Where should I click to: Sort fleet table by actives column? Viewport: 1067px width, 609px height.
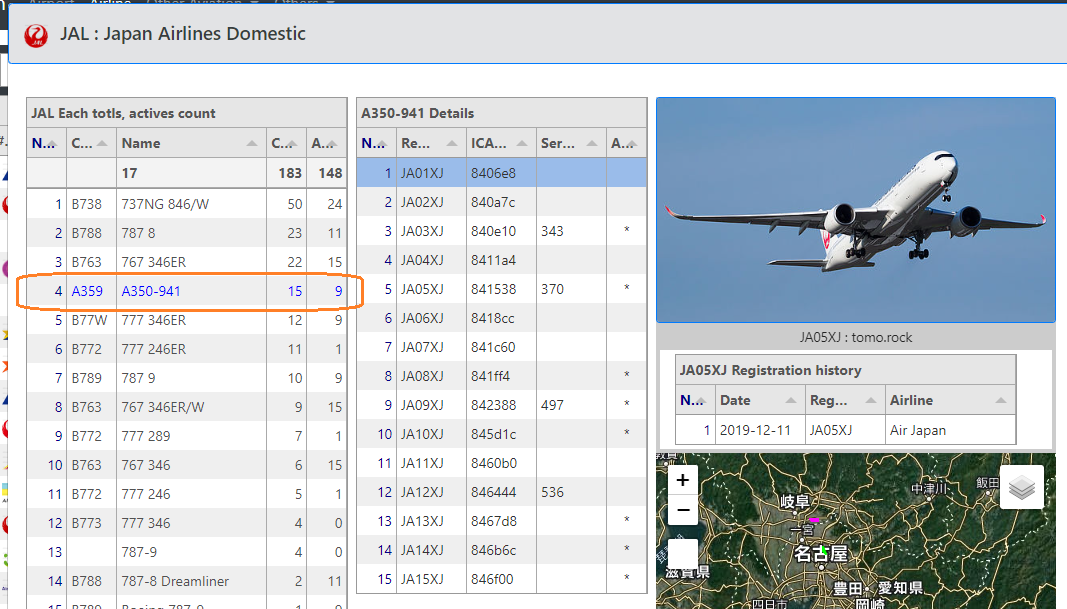327,143
